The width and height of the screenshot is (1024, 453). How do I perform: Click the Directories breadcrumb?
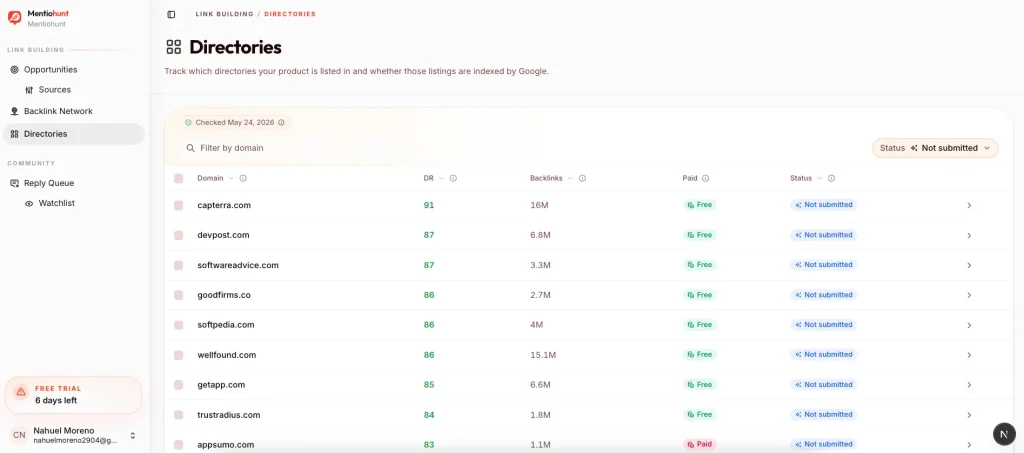[x=290, y=14]
